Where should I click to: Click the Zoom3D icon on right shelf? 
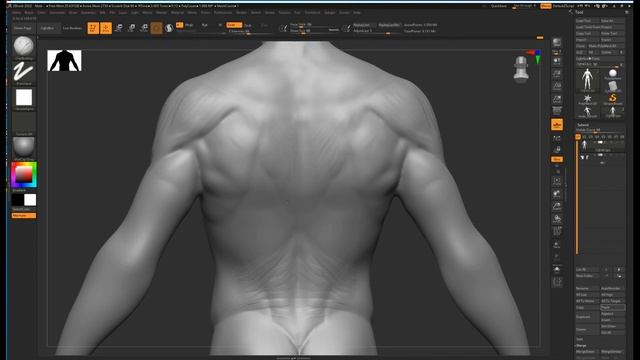[557, 207]
